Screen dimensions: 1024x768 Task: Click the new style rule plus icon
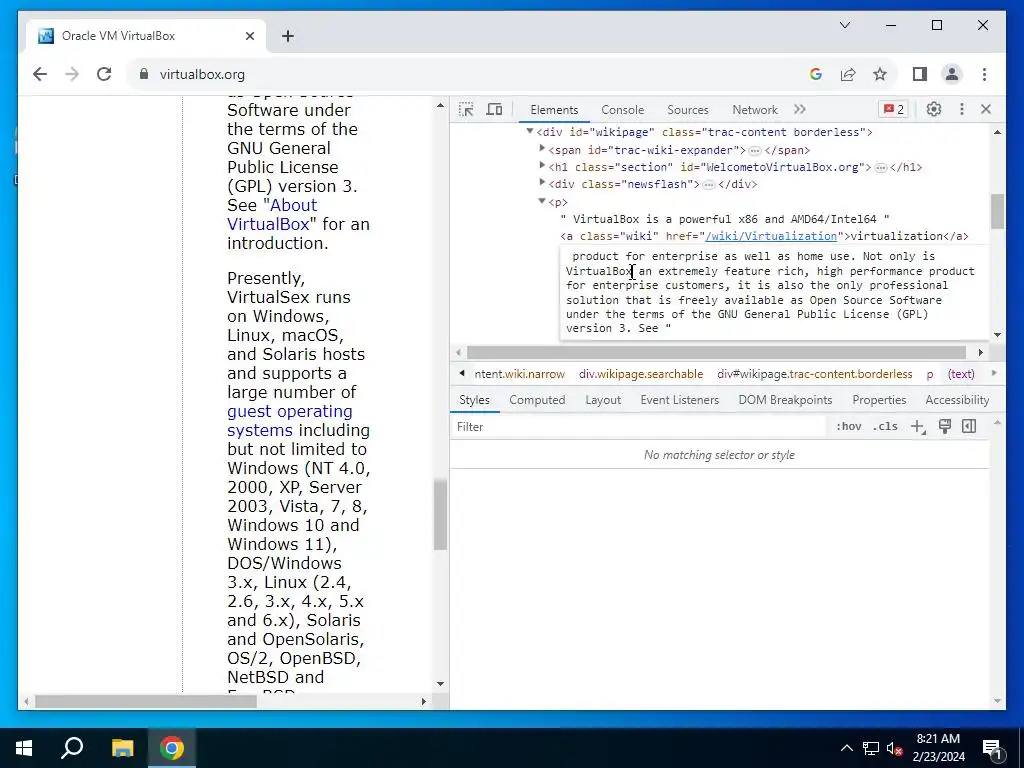coord(918,426)
